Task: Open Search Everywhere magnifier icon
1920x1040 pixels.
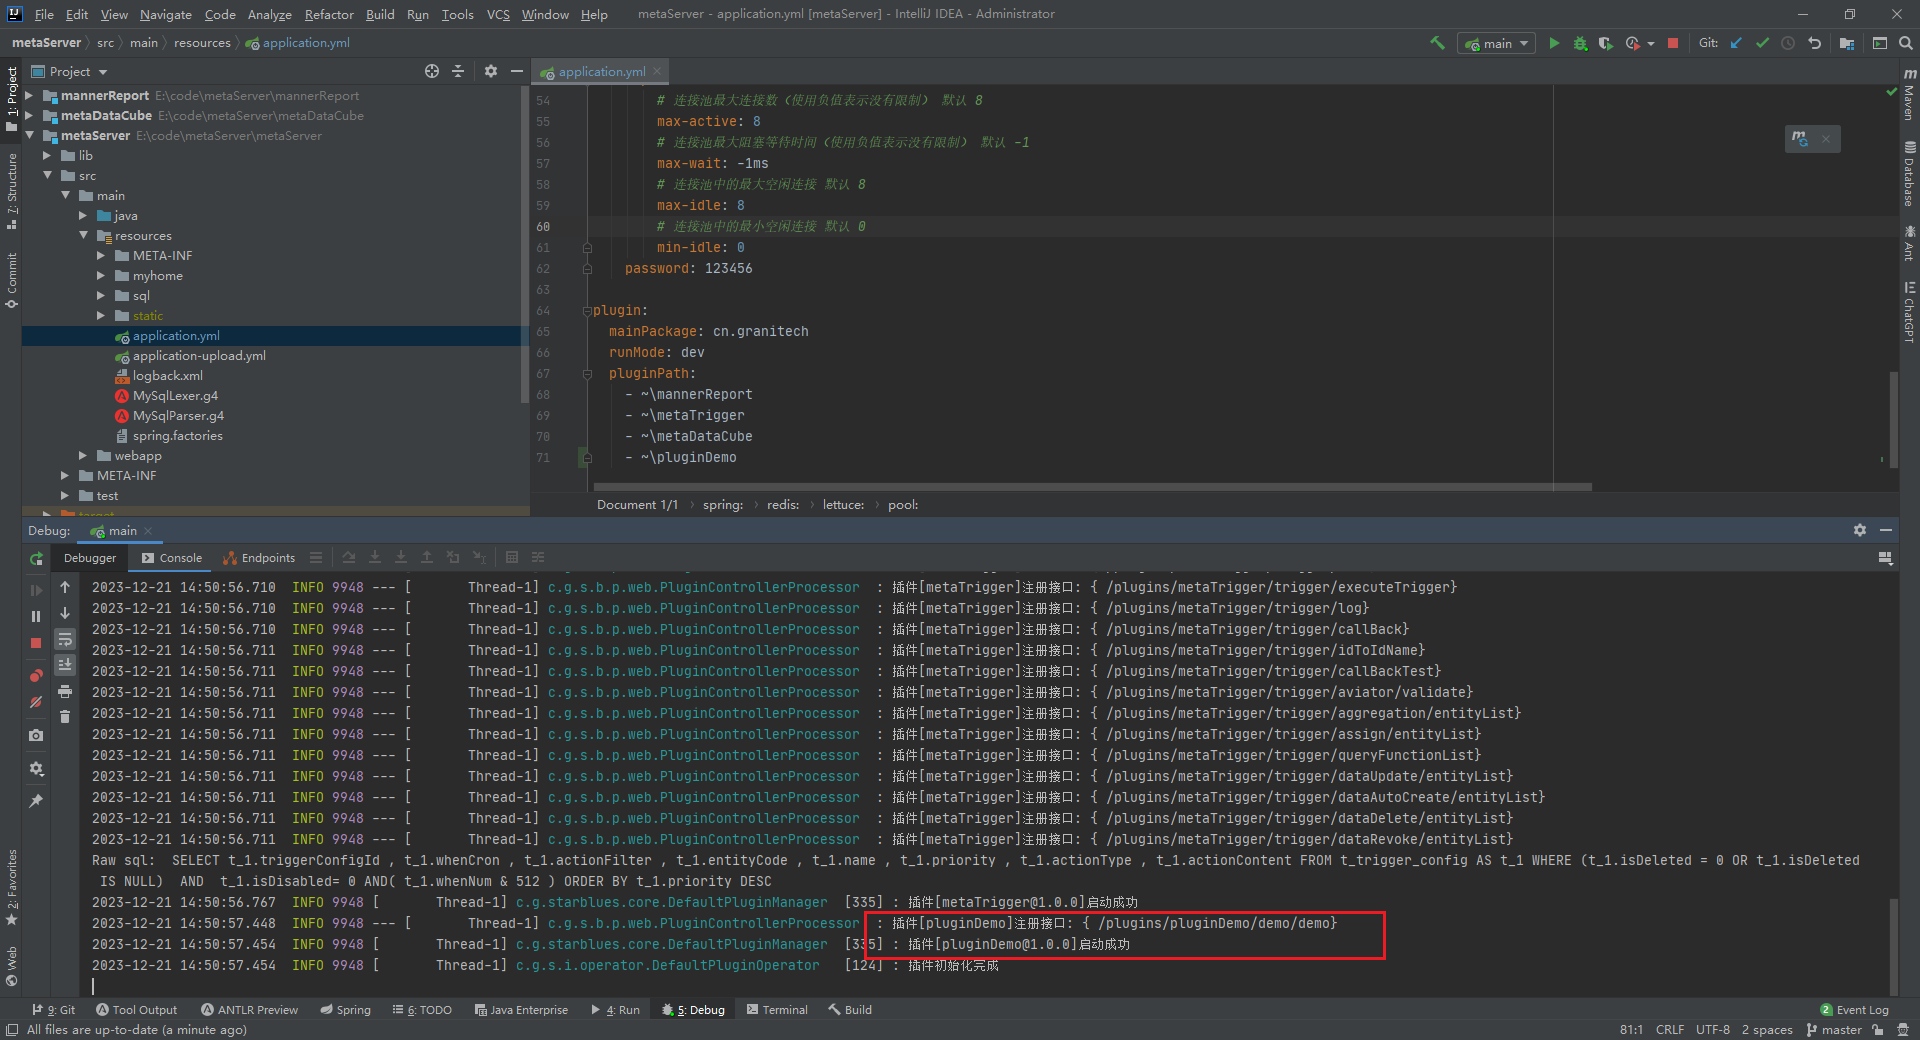Action: [1906, 43]
